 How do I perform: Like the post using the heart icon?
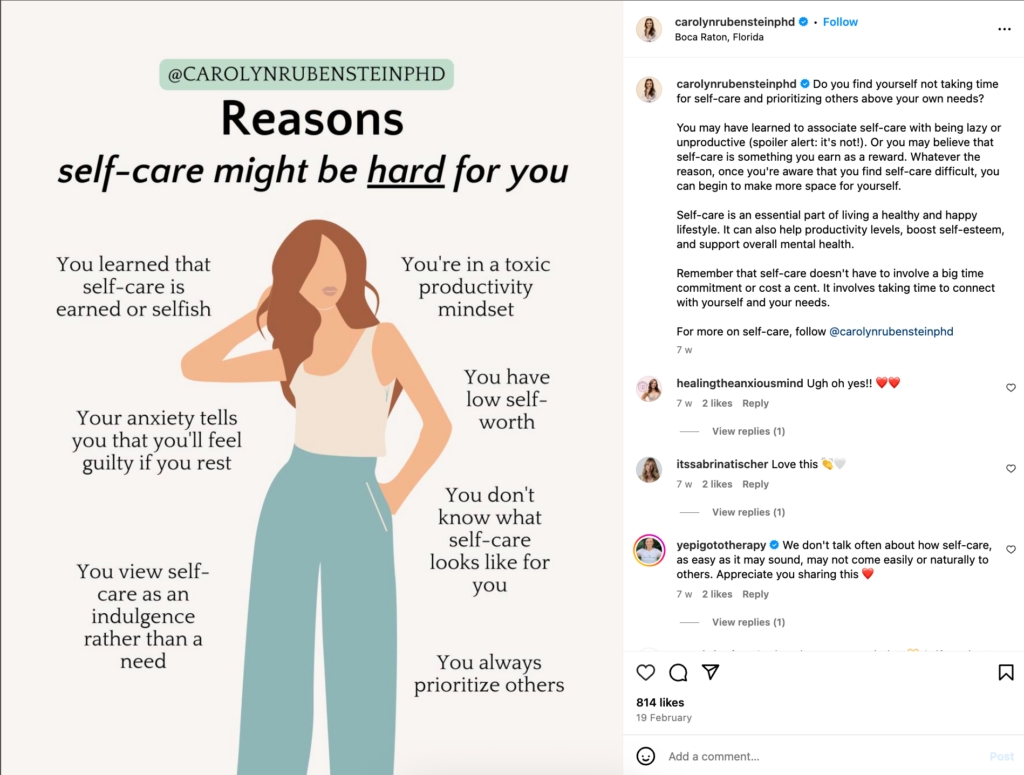coord(645,673)
